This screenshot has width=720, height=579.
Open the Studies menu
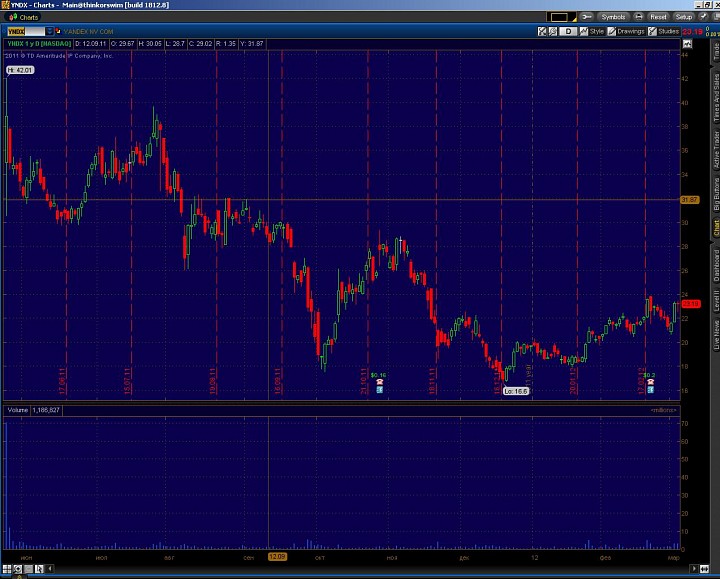664,31
